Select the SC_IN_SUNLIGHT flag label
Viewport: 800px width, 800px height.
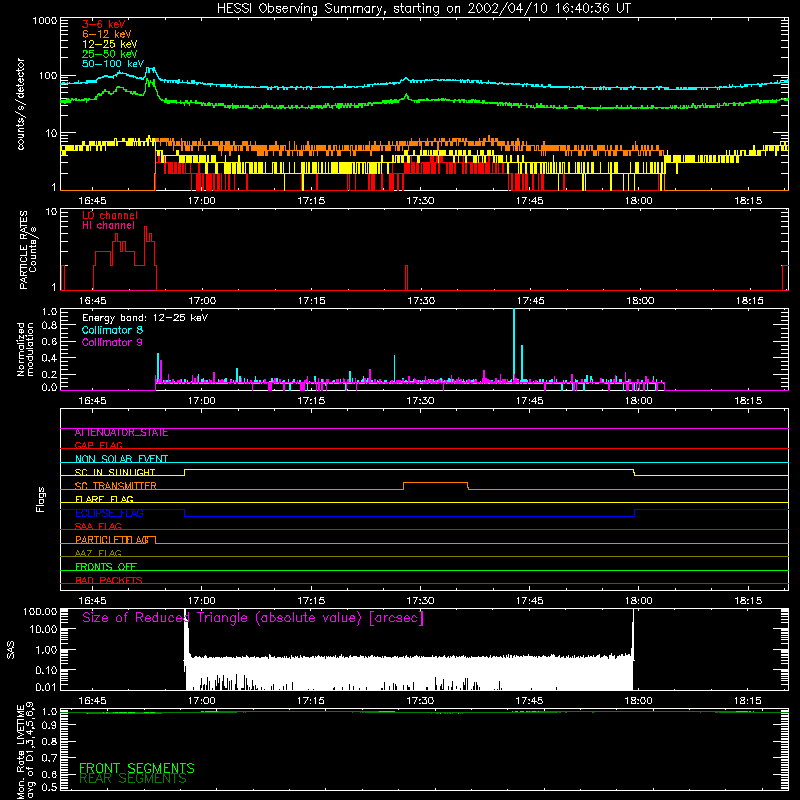[x=115, y=472]
